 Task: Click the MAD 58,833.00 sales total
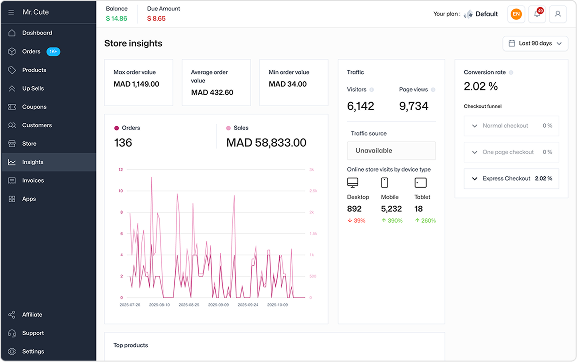click(266, 143)
